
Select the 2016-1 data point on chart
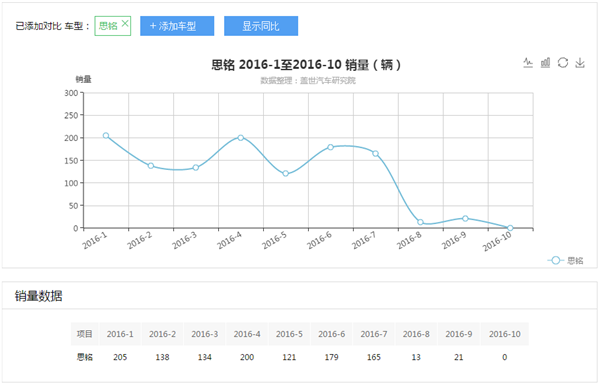coord(106,135)
